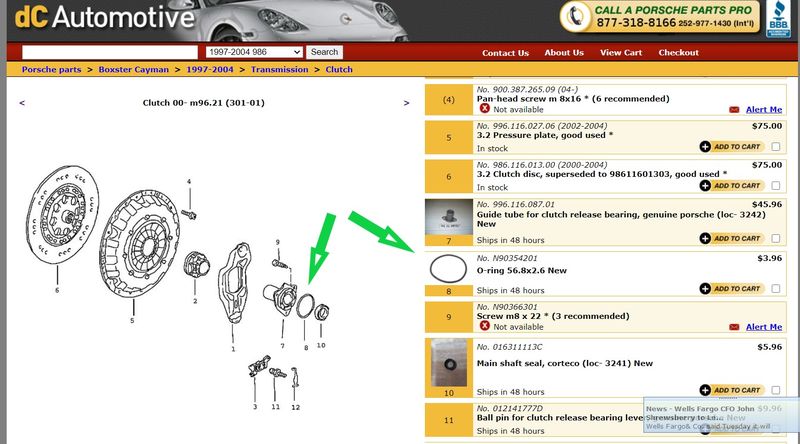Click the $45.96 price text

point(767,204)
